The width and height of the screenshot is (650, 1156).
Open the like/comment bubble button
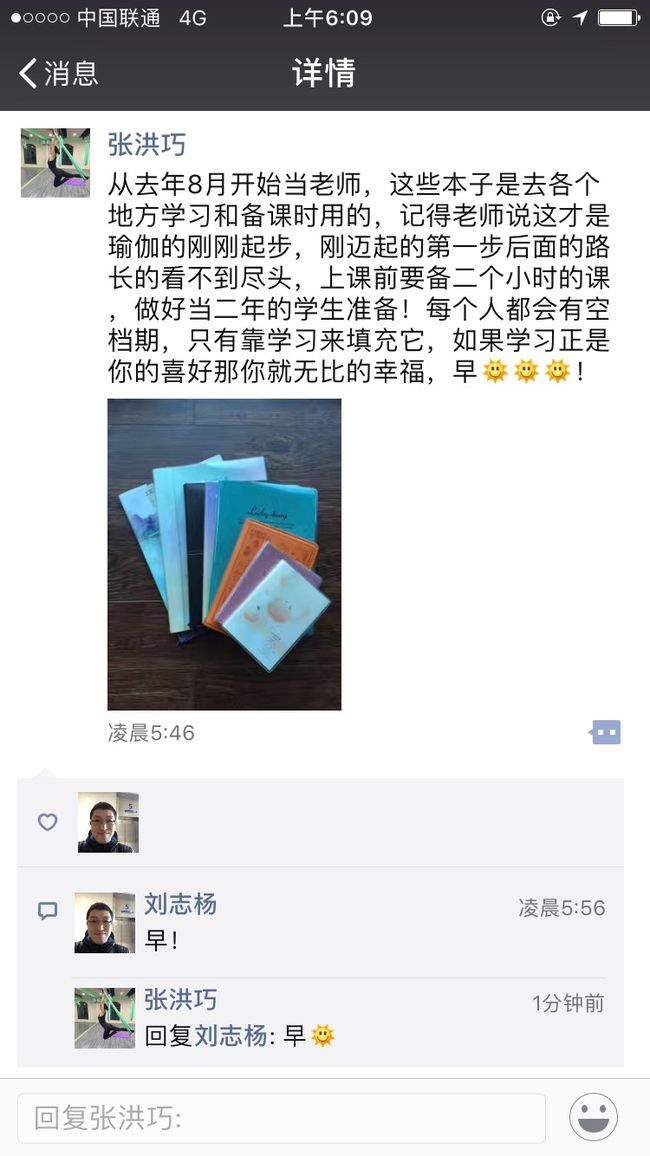click(606, 732)
